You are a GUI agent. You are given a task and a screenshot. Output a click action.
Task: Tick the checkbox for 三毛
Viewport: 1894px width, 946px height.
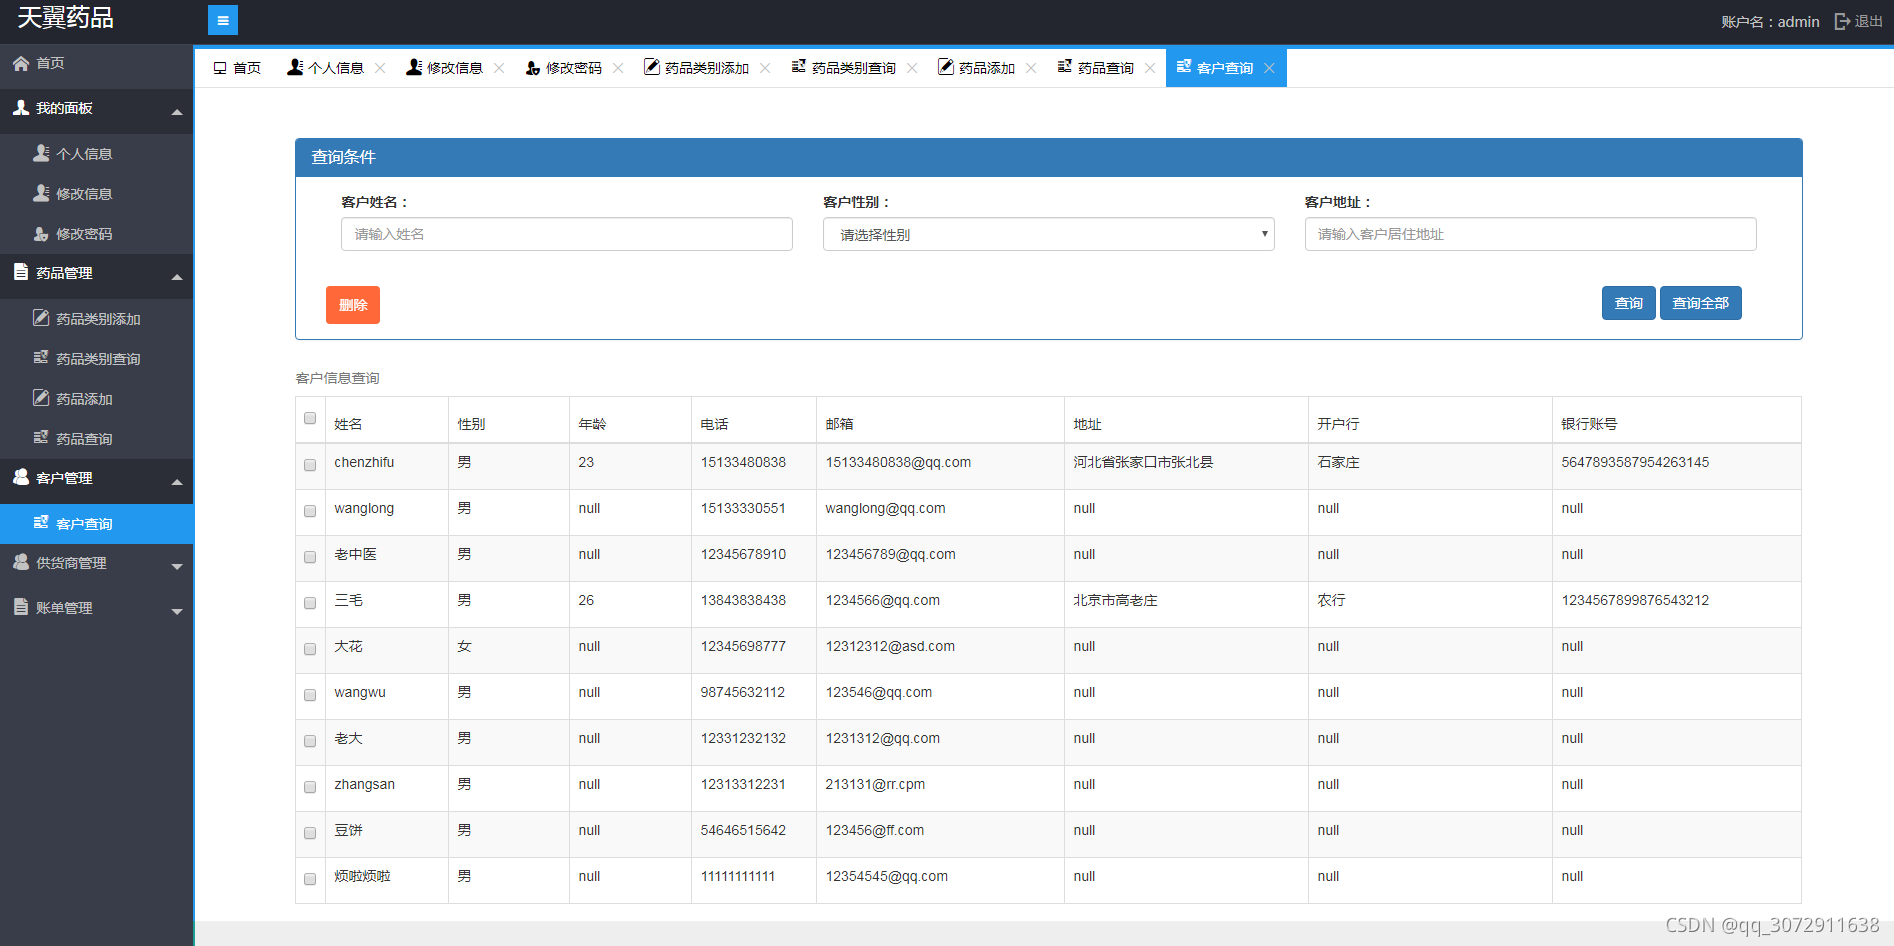click(310, 603)
